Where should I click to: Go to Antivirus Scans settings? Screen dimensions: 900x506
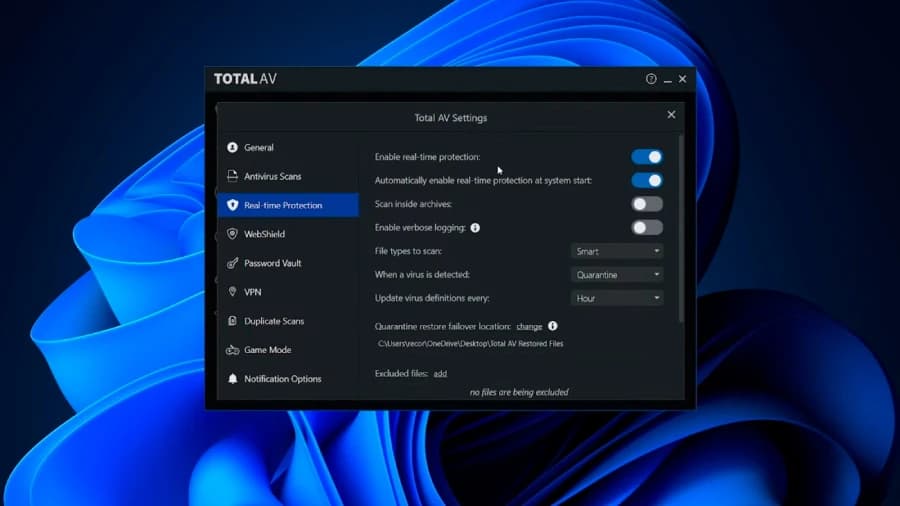pos(288,176)
